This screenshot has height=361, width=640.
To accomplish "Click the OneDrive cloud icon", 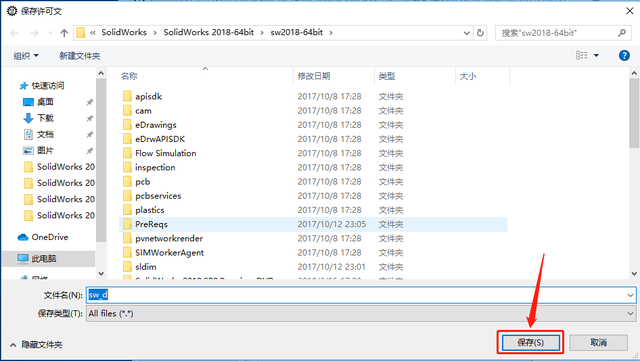I will pos(23,237).
